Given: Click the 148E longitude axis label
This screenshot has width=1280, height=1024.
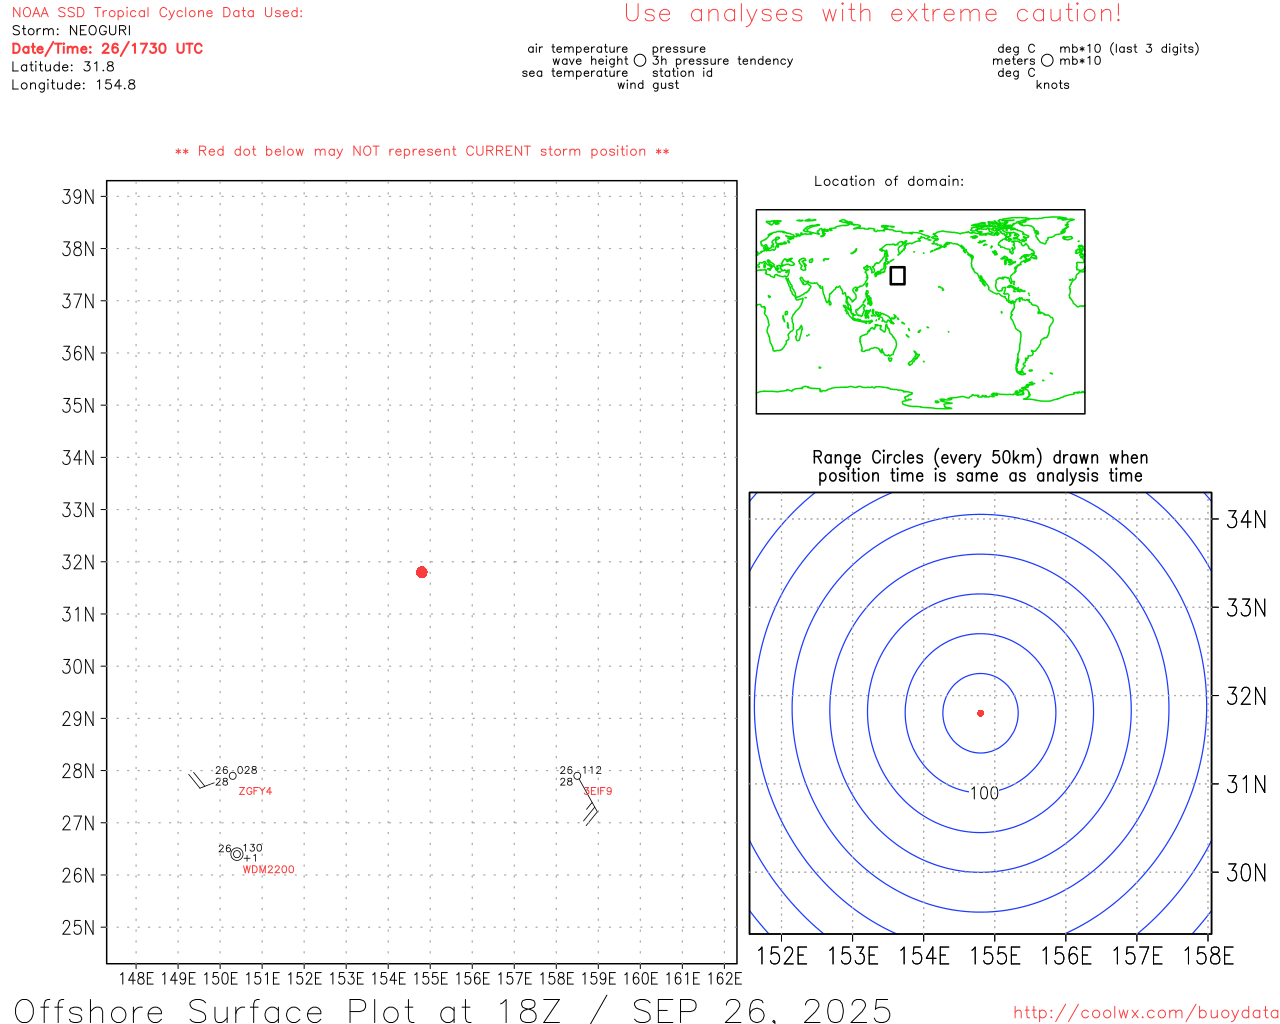Looking at the screenshot, I should (x=136, y=978).
